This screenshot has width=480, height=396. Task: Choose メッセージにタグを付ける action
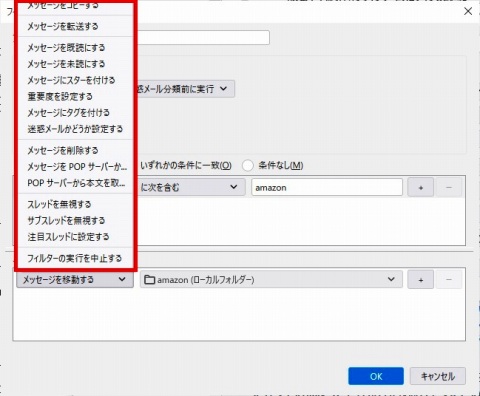click(x=75, y=113)
